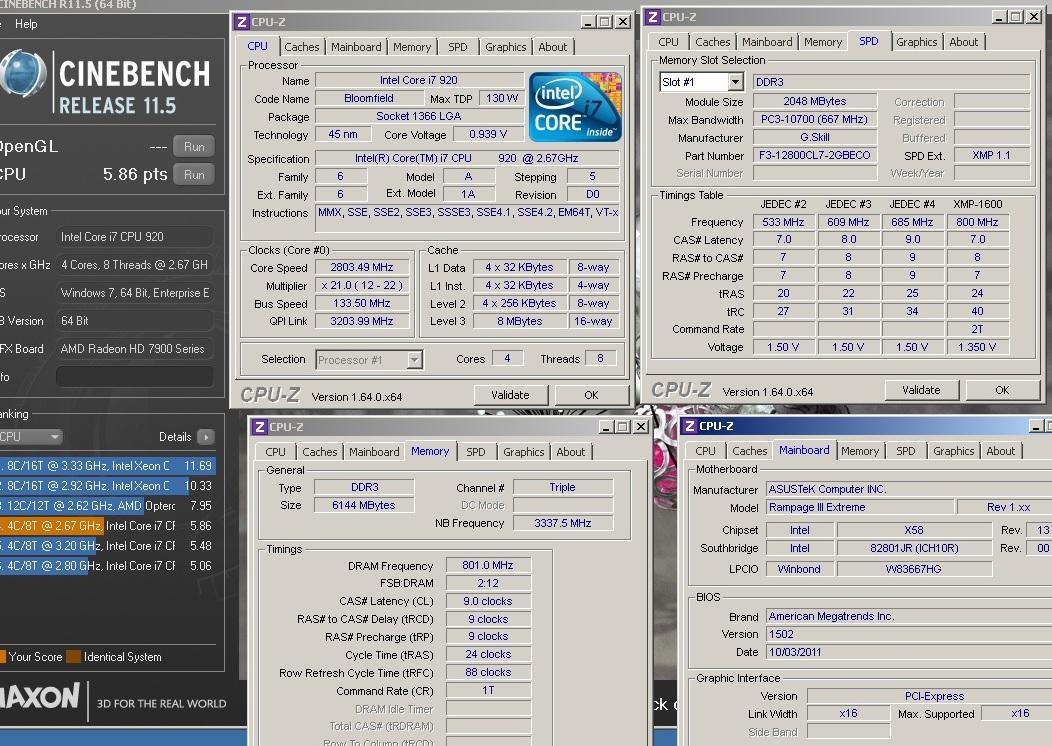Open the Help menu in Cinebench
The image size is (1052, 746).
pos(26,23)
